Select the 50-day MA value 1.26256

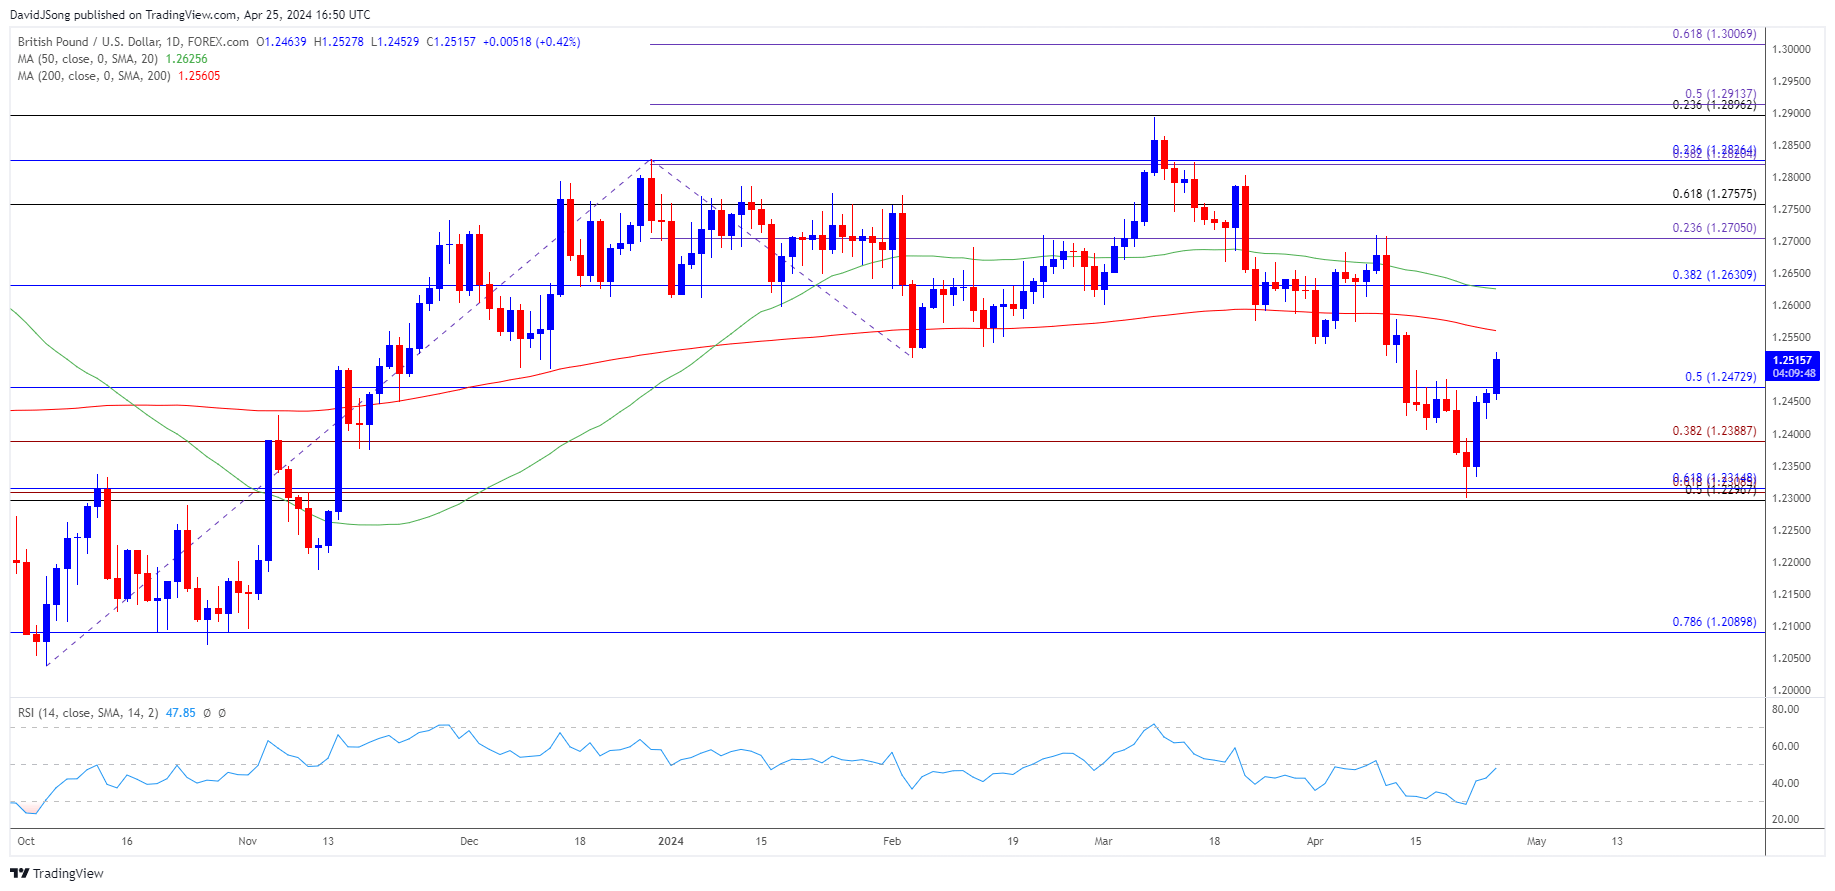click(x=186, y=59)
